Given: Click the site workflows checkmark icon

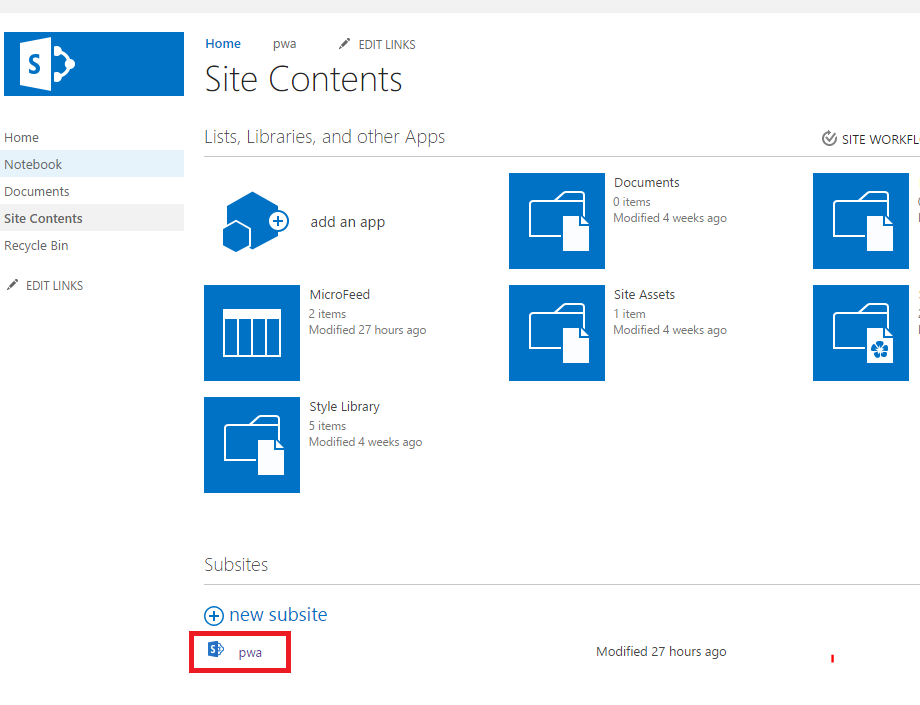Looking at the screenshot, I should click(829, 138).
